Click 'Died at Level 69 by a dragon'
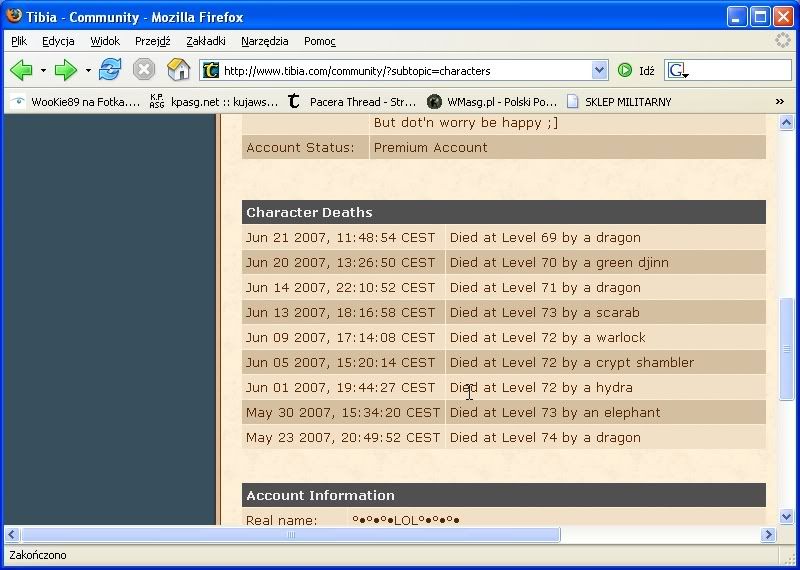The width and height of the screenshot is (800, 570). point(545,238)
